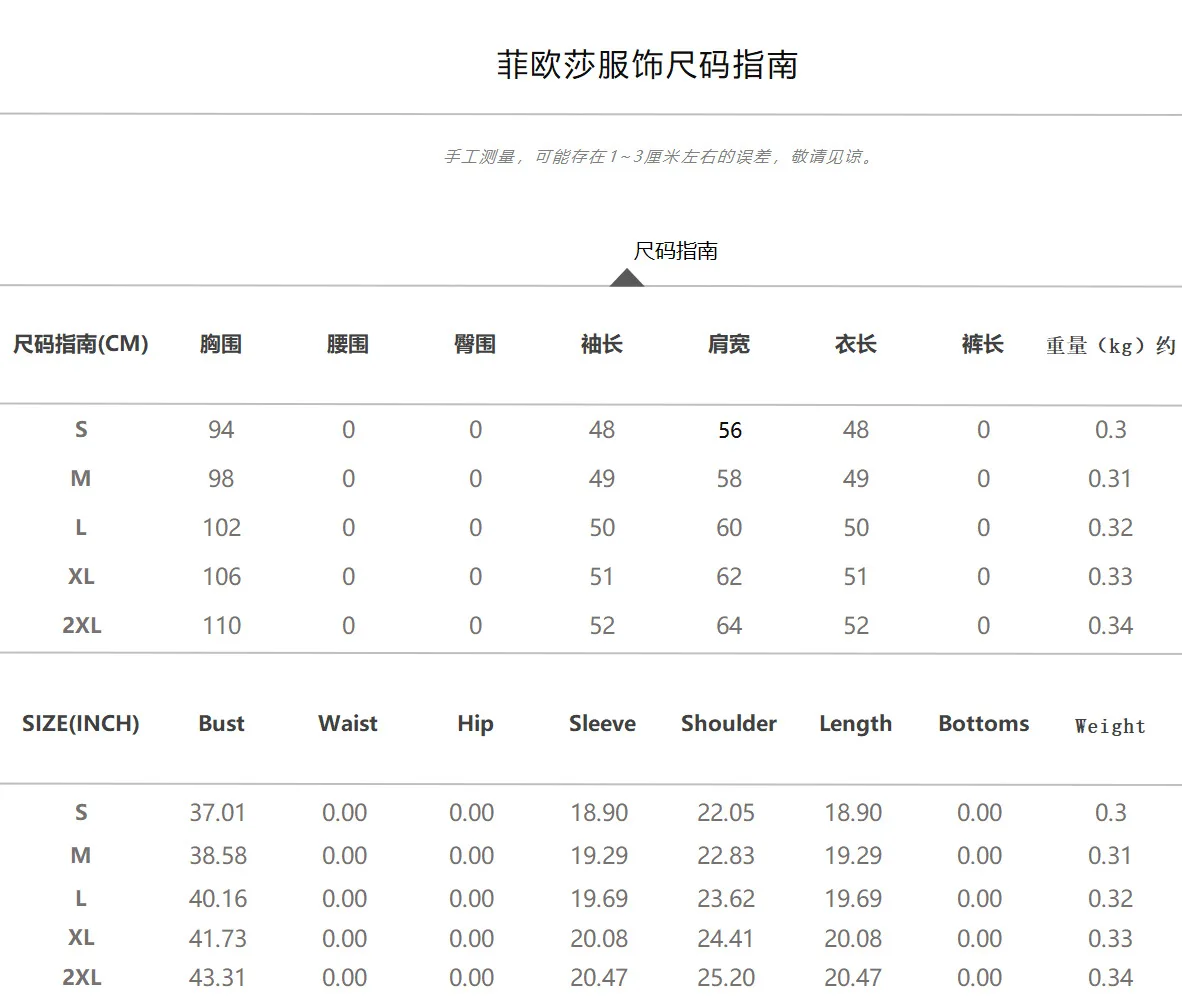The height and width of the screenshot is (1005, 1182).
Task: Select the 尺码指南(CM) table header
Action: point(81,344)
